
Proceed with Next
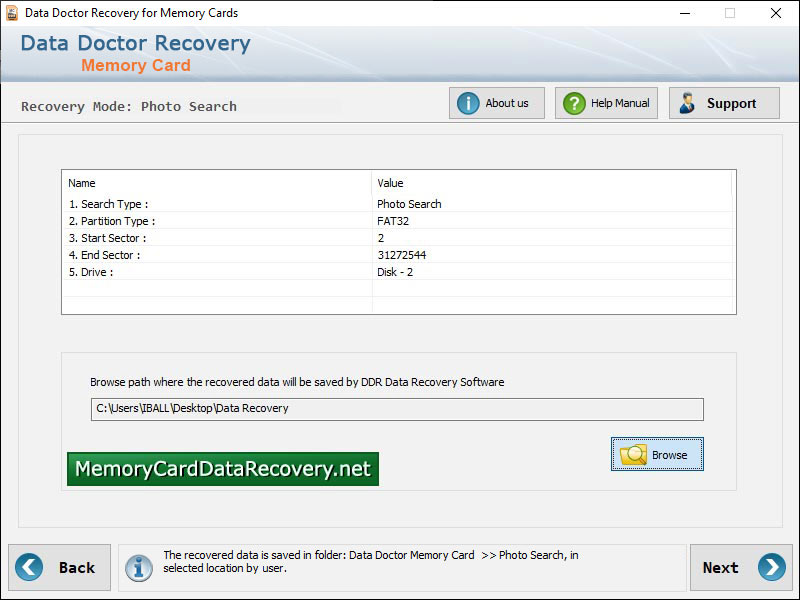pos(741,567)
